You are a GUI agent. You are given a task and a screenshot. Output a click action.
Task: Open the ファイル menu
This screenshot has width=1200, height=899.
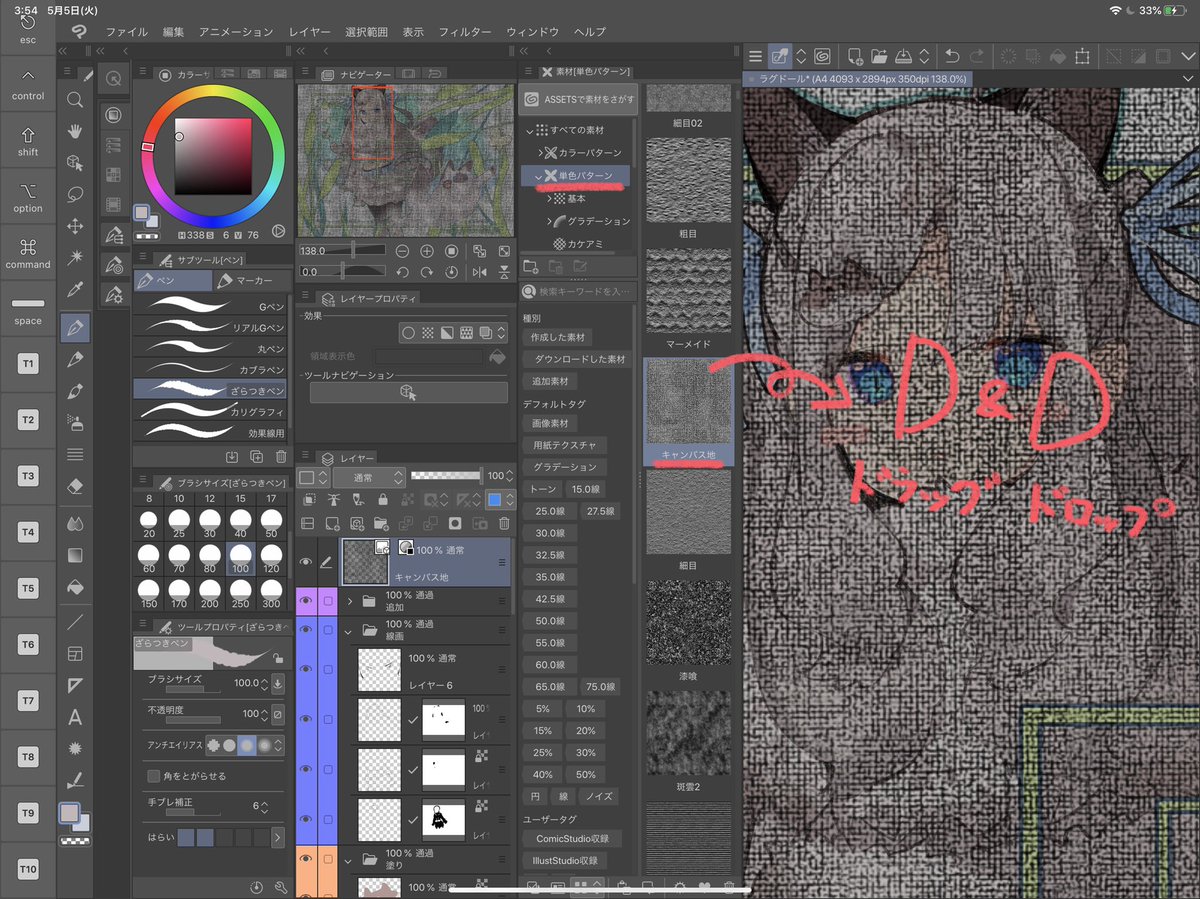click(x=127, y=32)
